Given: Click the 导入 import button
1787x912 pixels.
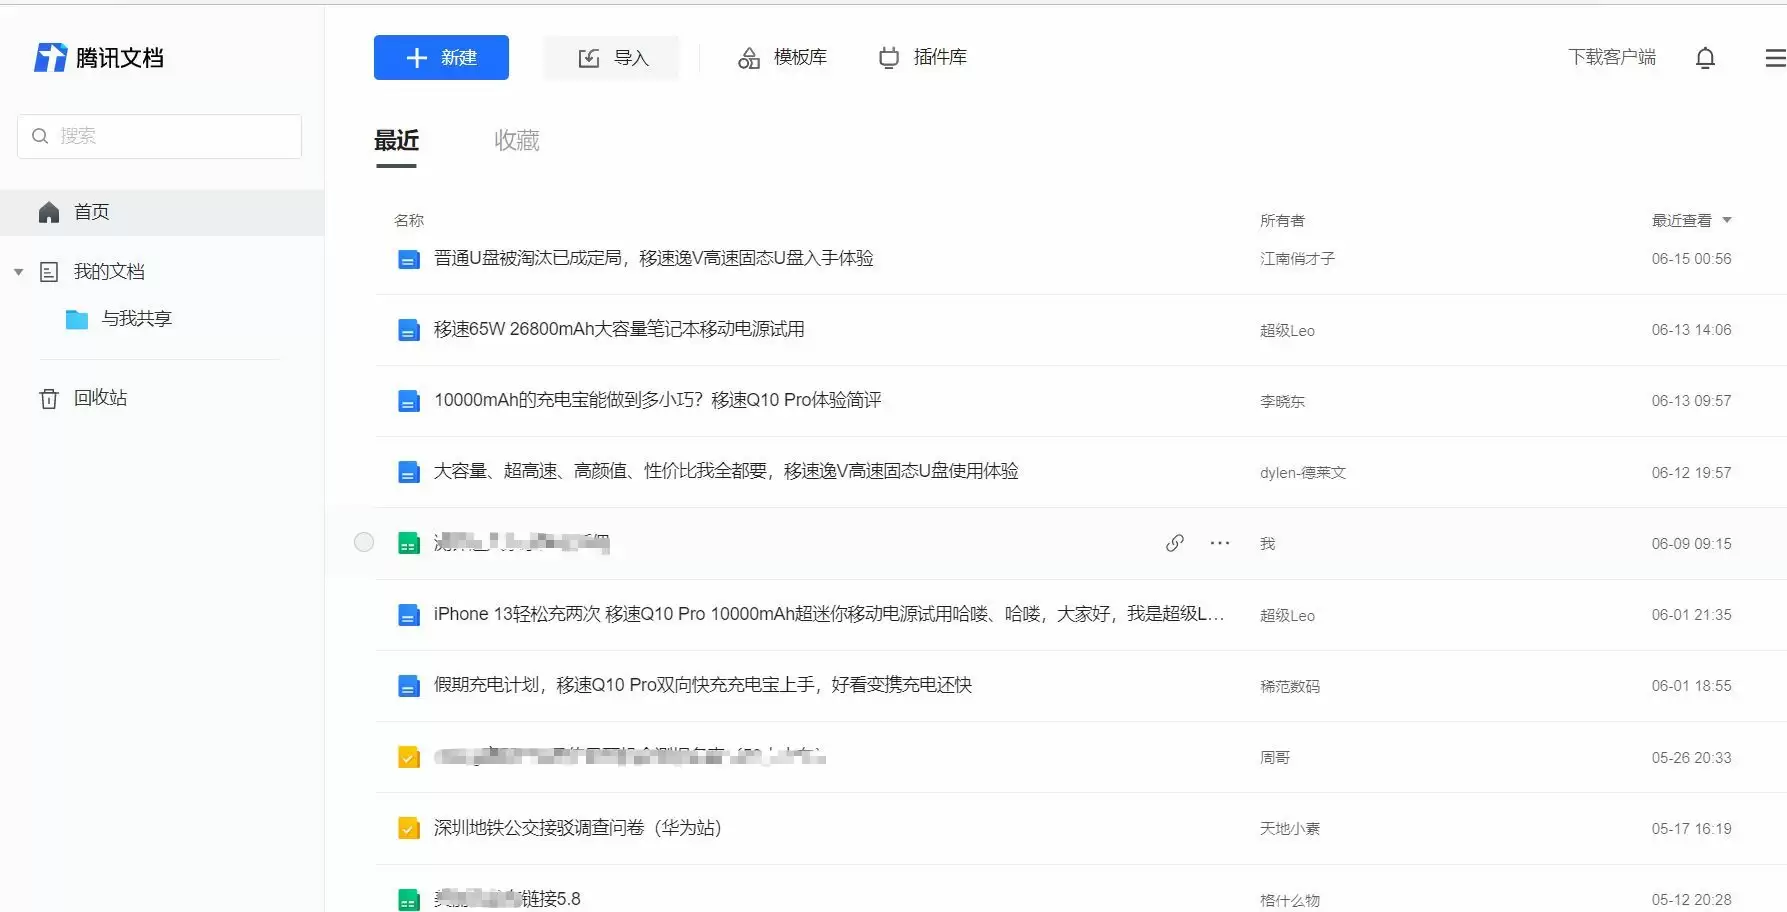Looking at the screenshot, I should 612,57.
